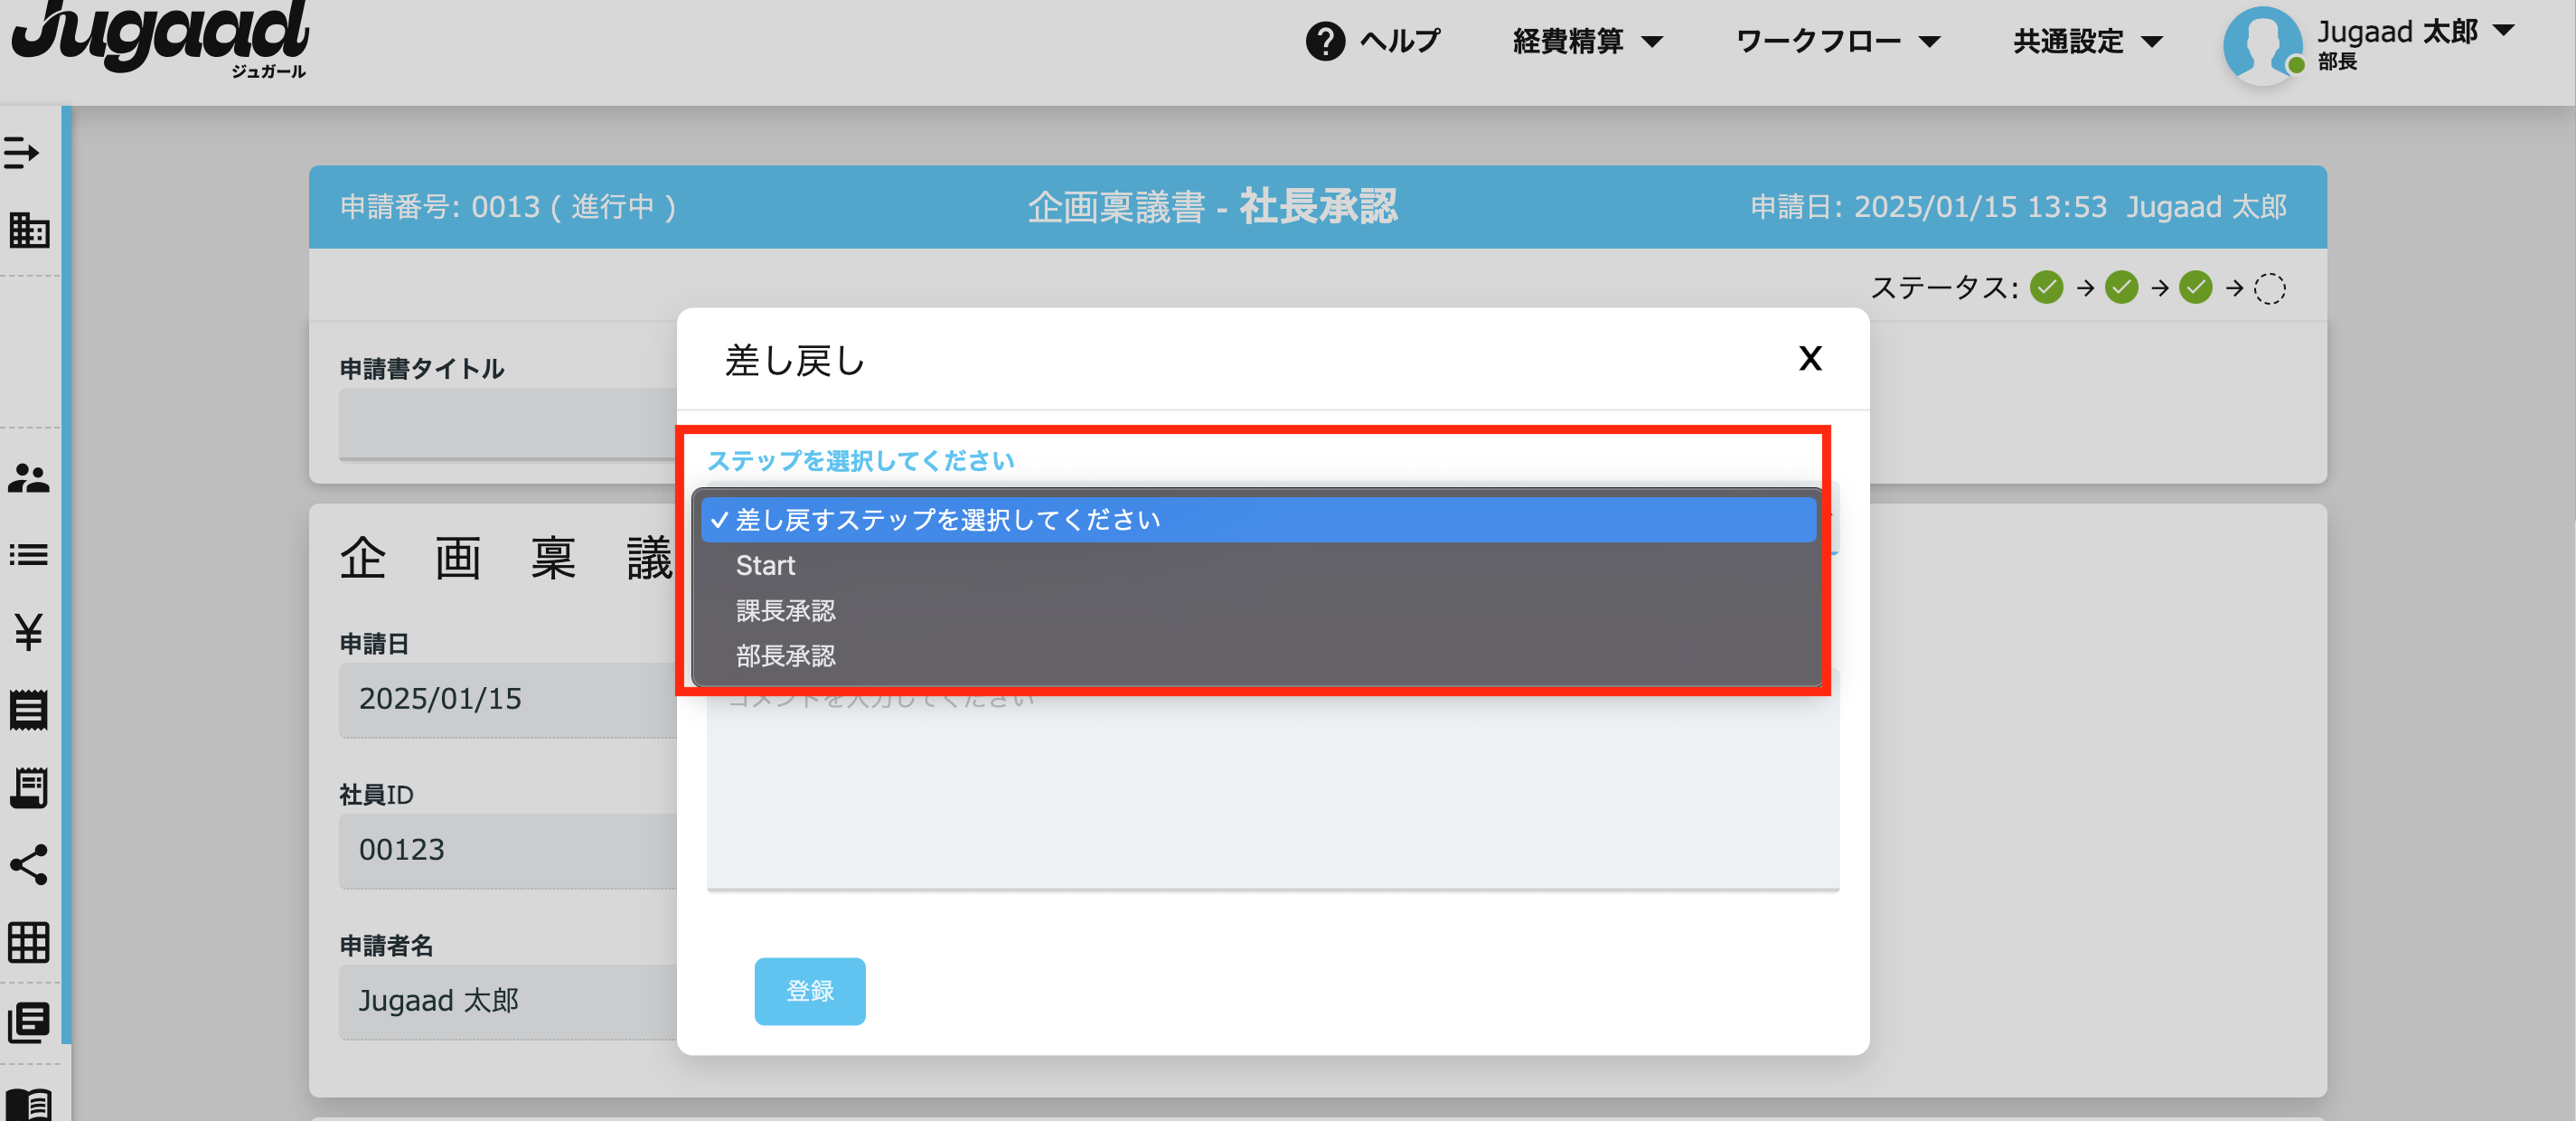Click the 社員ID field 00123
Screen dimensions: 2576x1121
pyautogui.click(x=508, y=850)
